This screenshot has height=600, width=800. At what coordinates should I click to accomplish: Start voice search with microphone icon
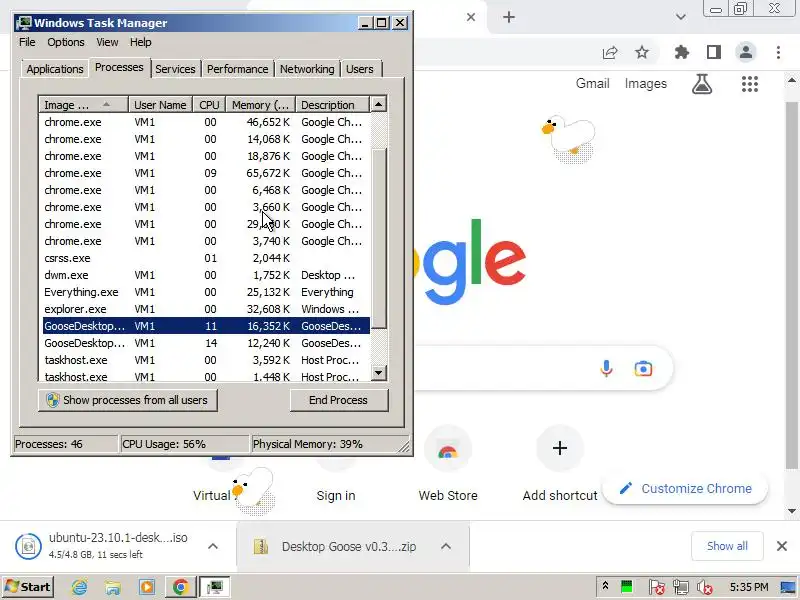[606, 368]
